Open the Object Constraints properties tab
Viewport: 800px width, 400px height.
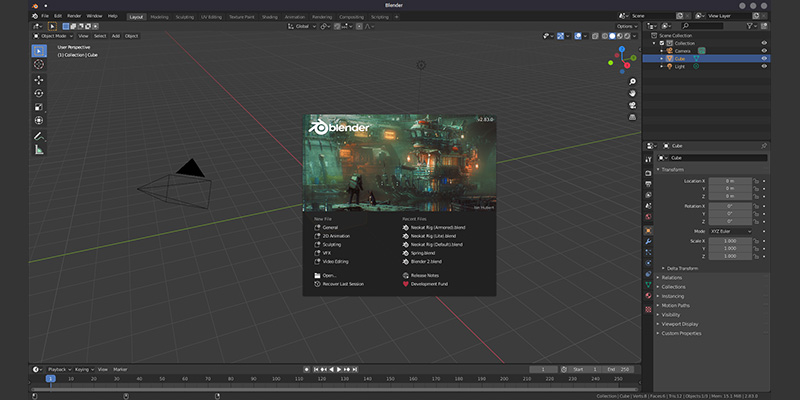coord(648,274)
